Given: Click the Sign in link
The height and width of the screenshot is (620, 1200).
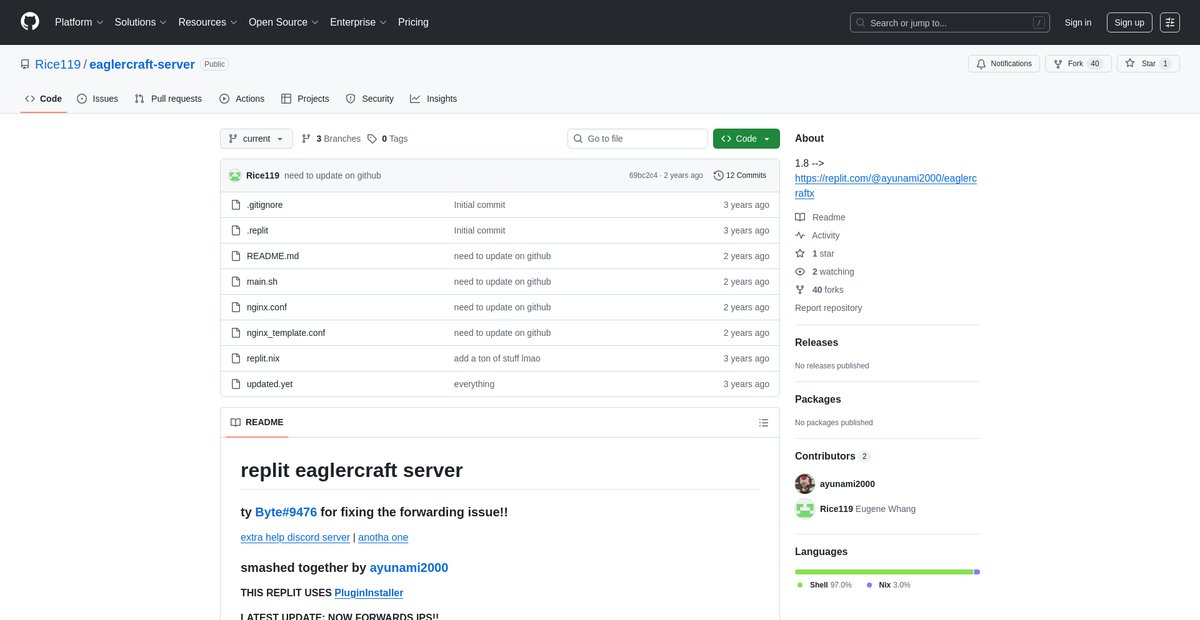Looking at the screenshot, I should click(x=1078, y=22).
